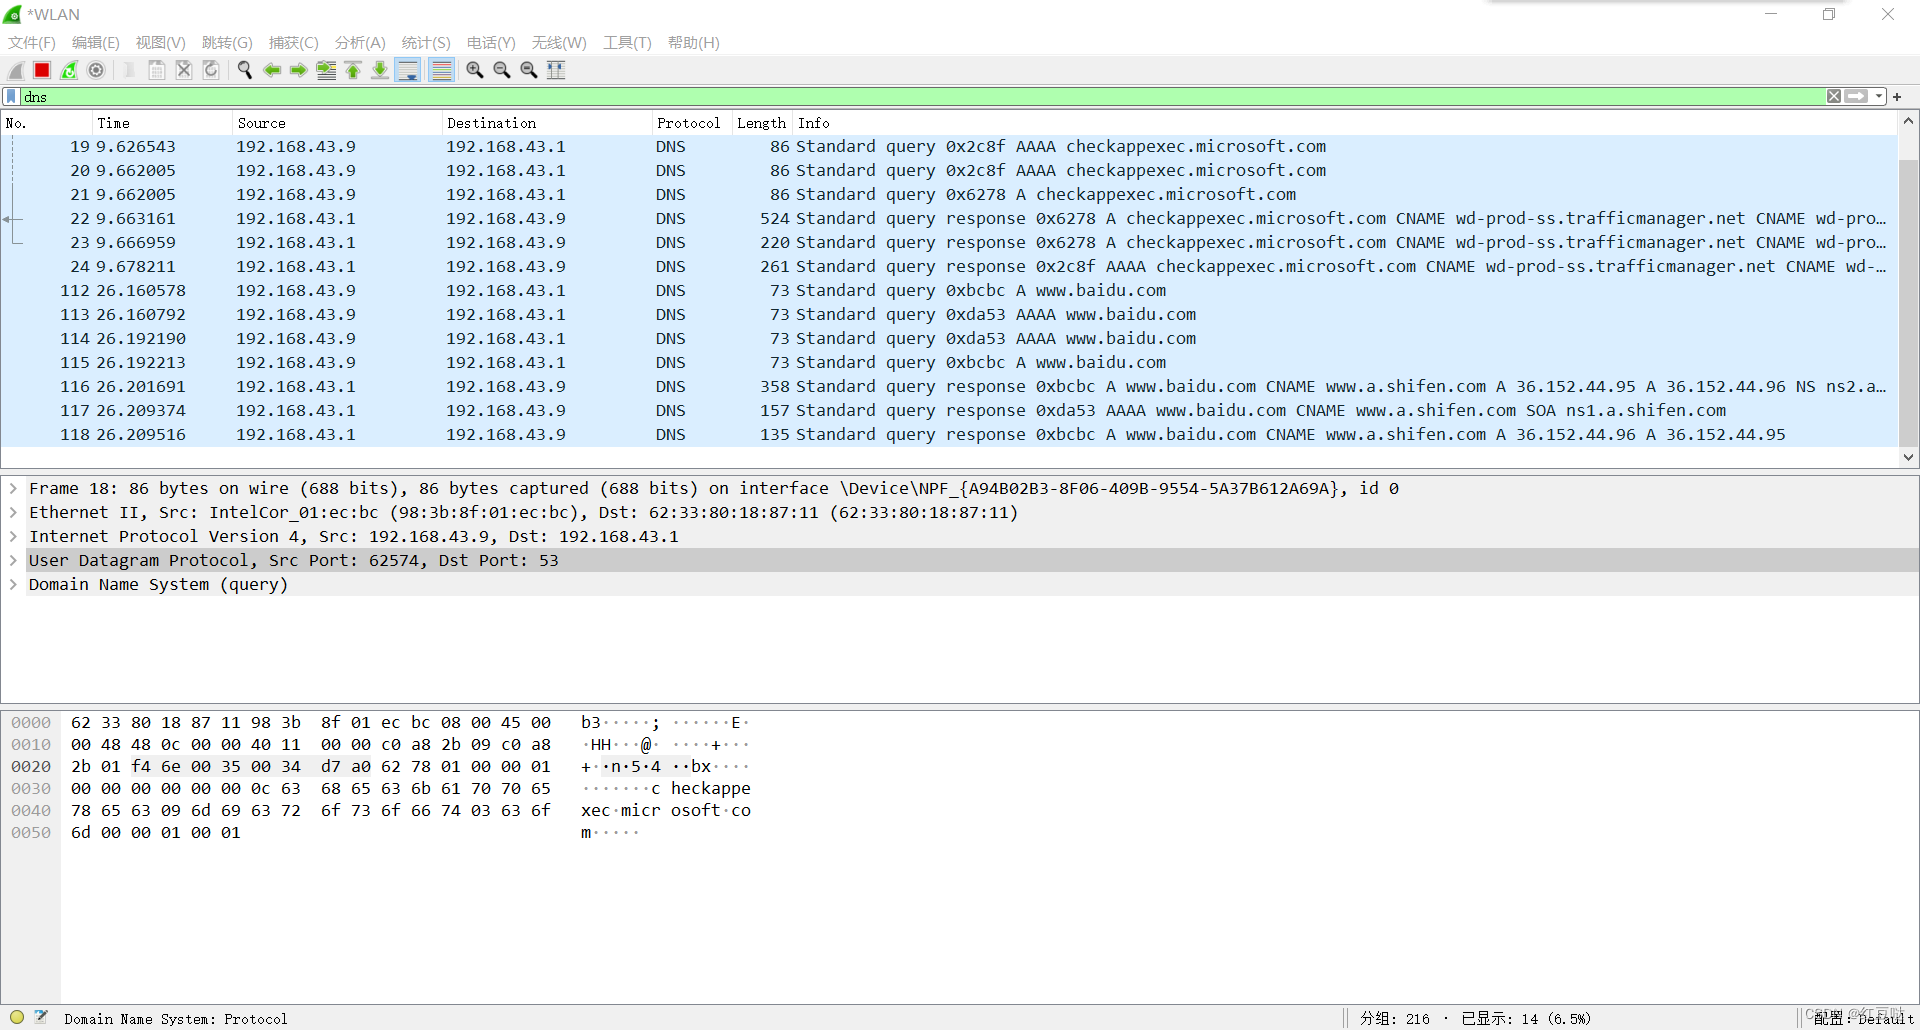Image resolution: width=1920 pixels, height=1030 pixels.
Task: Jump to the last packet using the down arrow icon
Action: coord(380,70)
